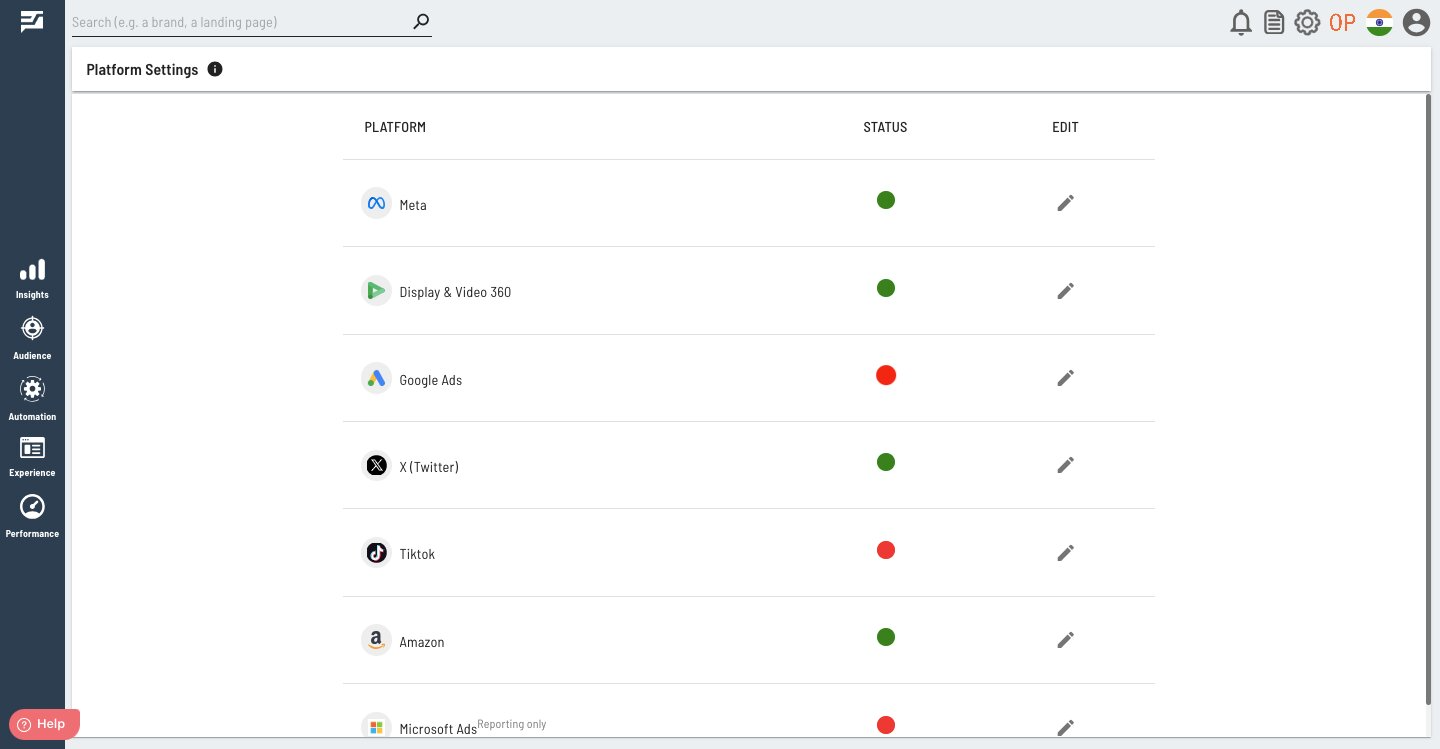Click the green status dot for Amazon

point(886,637)
